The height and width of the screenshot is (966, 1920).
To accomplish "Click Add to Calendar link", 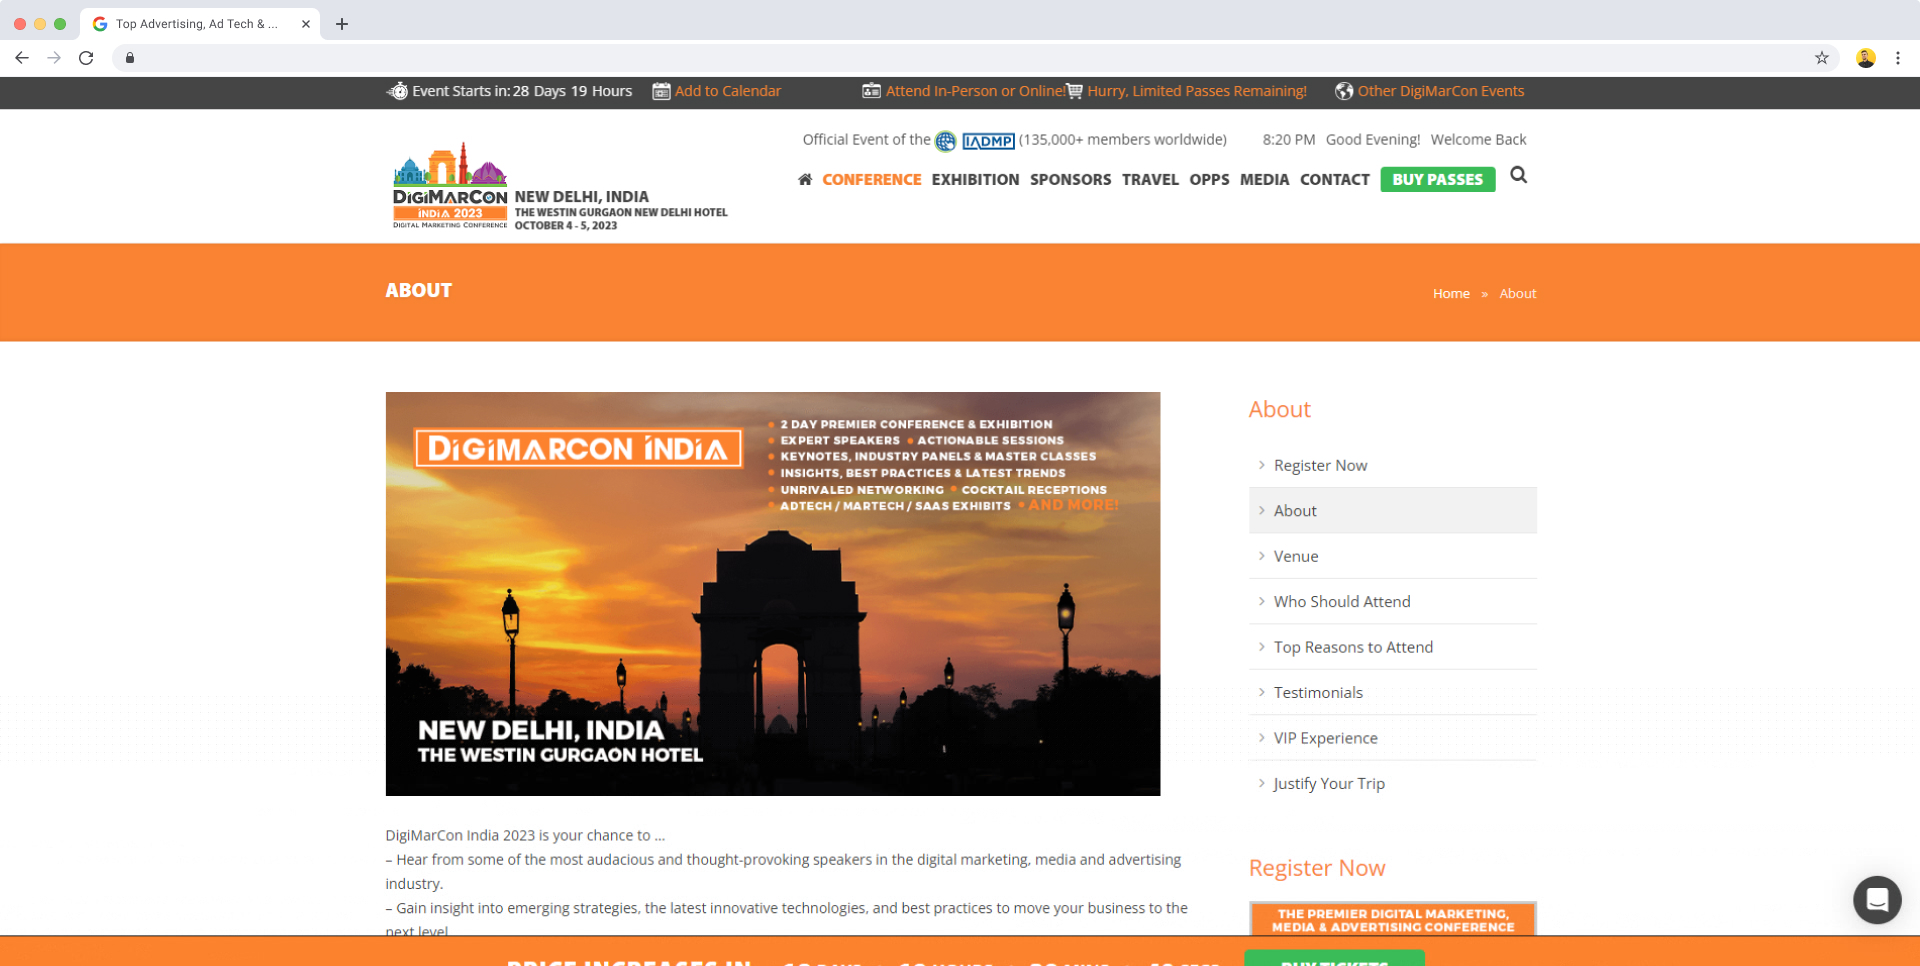I will (728, 91).
